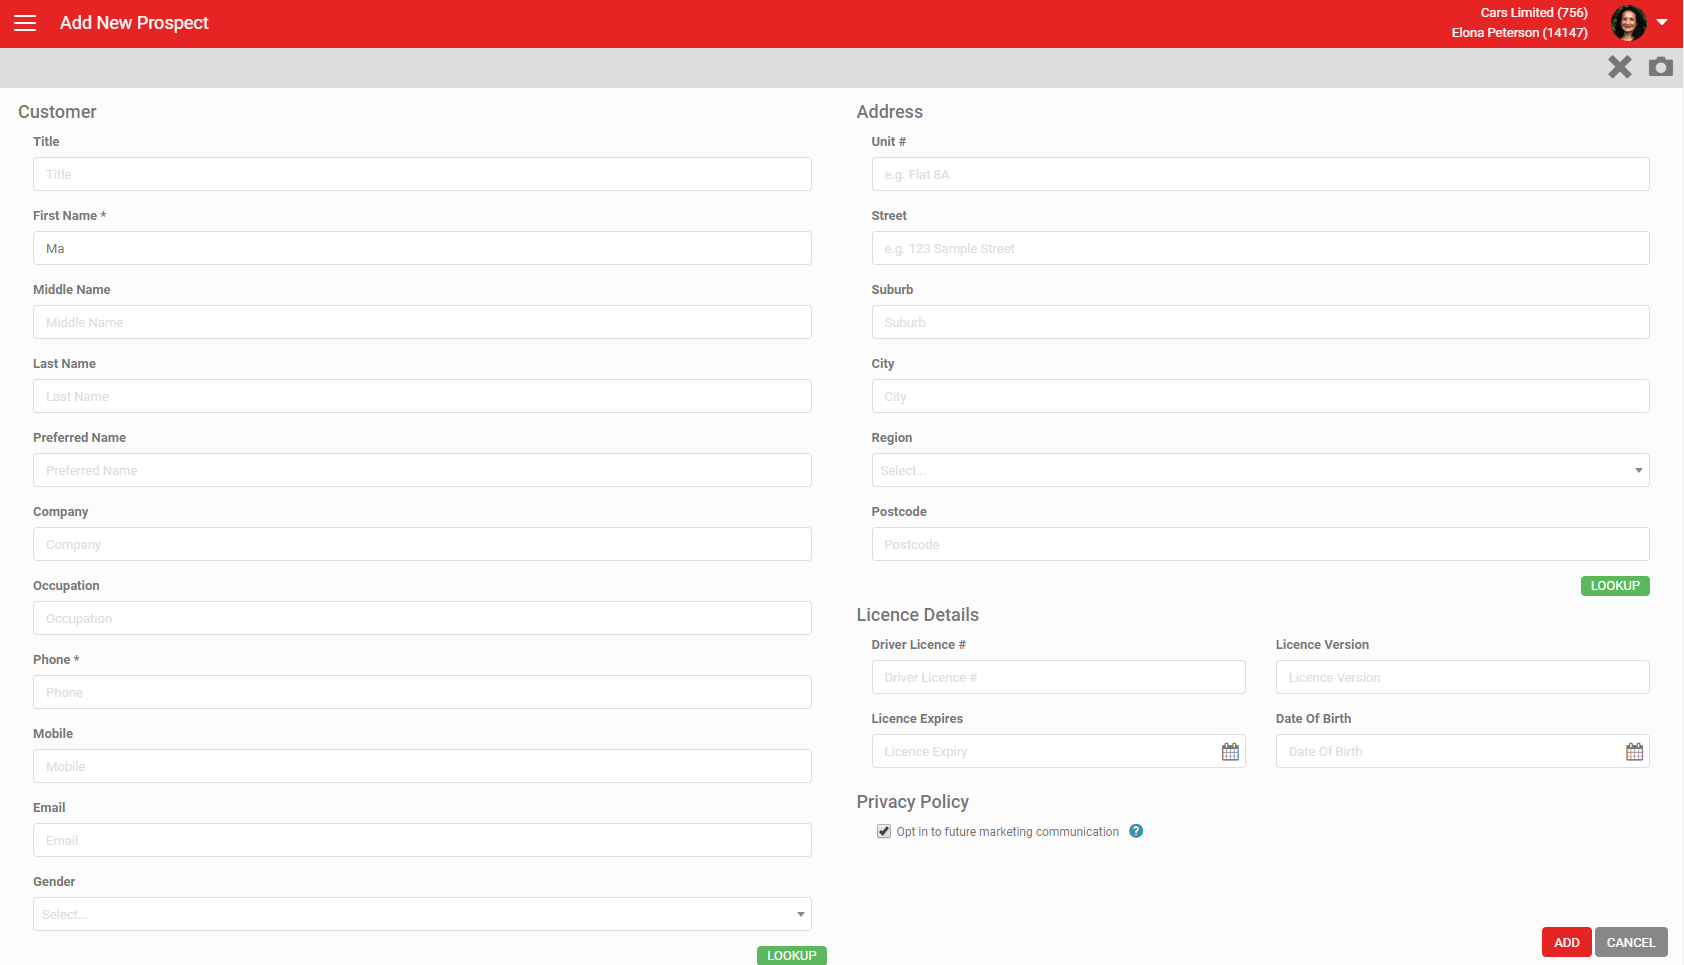
Task: Click the City input field
Action: click(x=1260, y=396)
